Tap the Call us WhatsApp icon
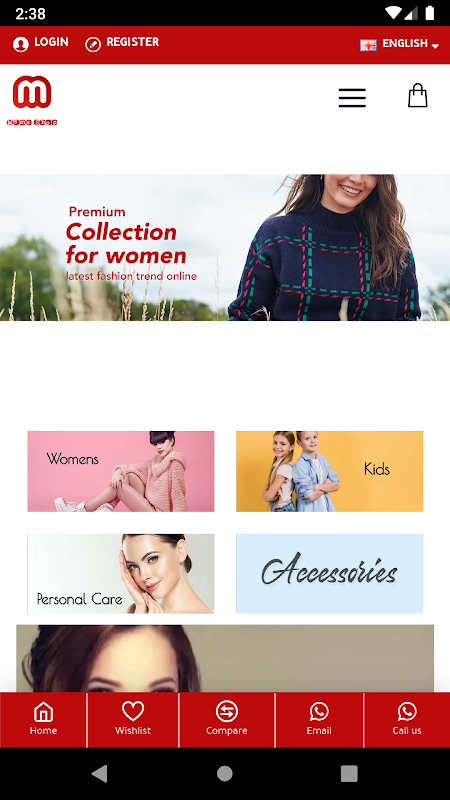Viewport: 450px width, 800px height. [x=407, y=711]
